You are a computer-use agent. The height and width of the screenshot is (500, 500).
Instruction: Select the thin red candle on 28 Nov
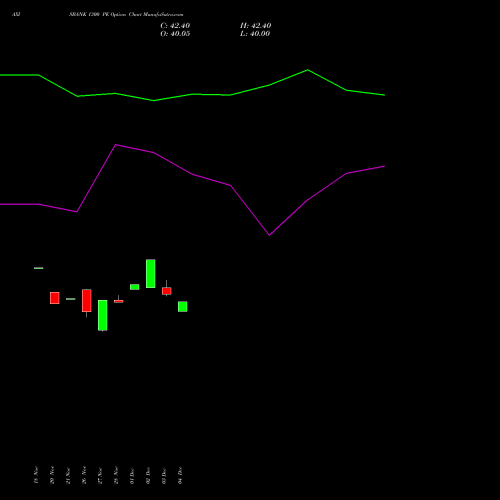click(x=119, y=301)
